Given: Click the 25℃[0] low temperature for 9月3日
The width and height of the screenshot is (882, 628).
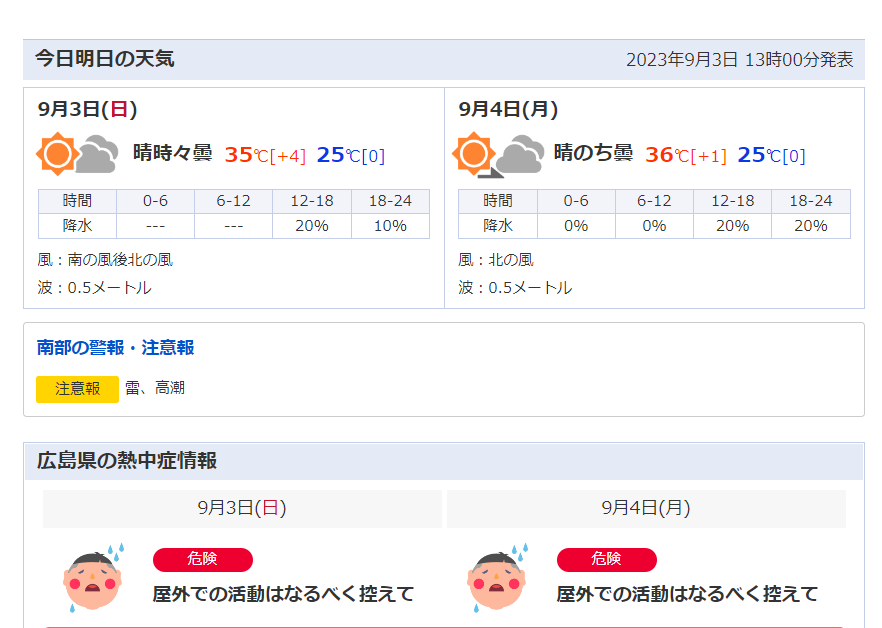Looking at the screenshot, I should (351, 155).
